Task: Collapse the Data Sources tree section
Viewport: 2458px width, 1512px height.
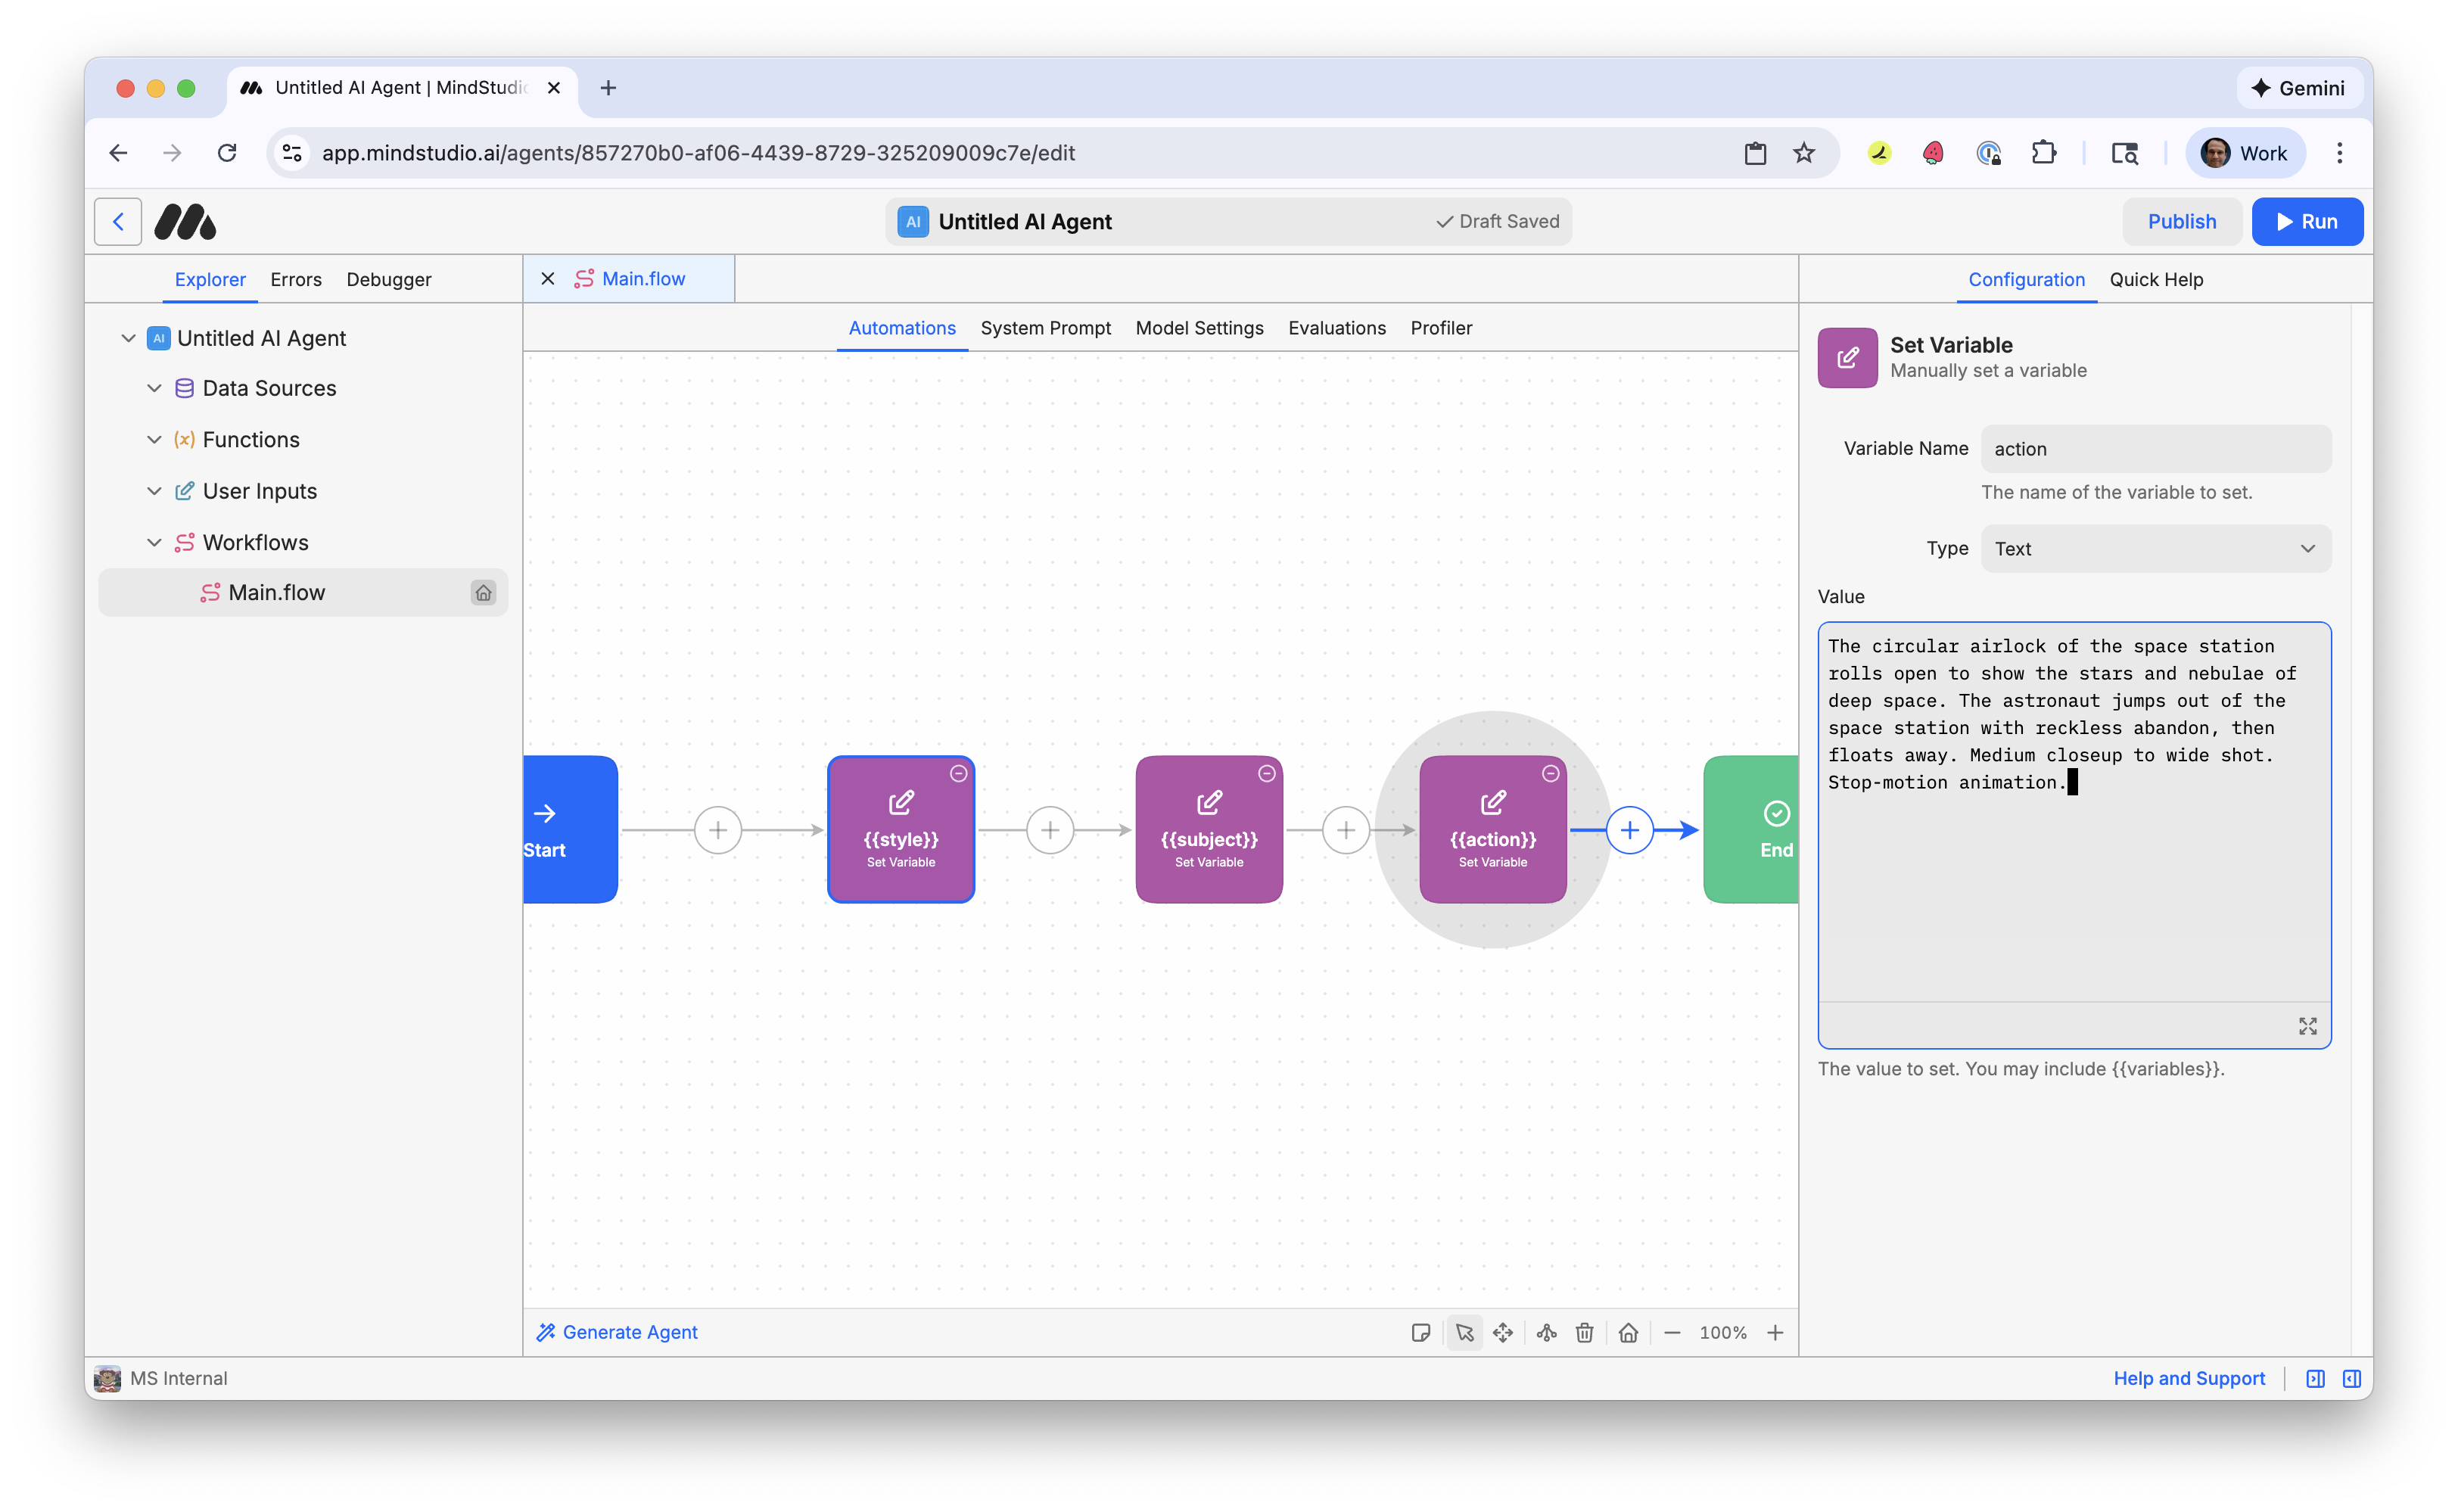Action: 154,388
